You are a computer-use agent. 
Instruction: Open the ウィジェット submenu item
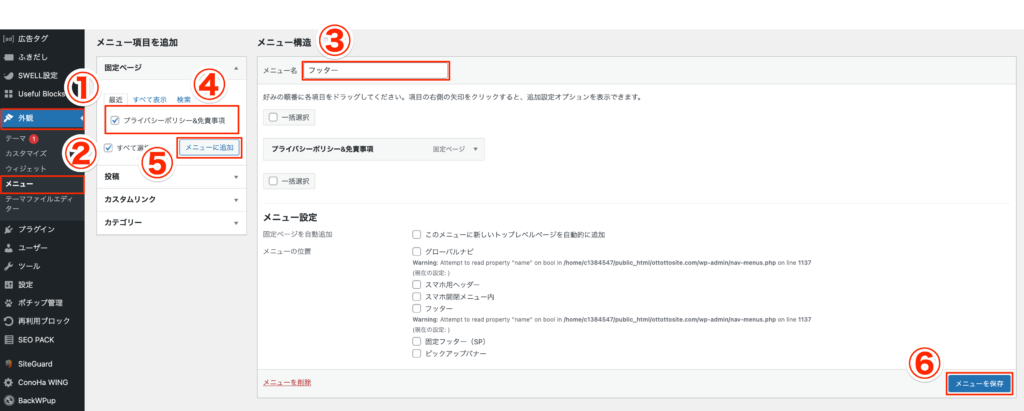tap(25, 169)
